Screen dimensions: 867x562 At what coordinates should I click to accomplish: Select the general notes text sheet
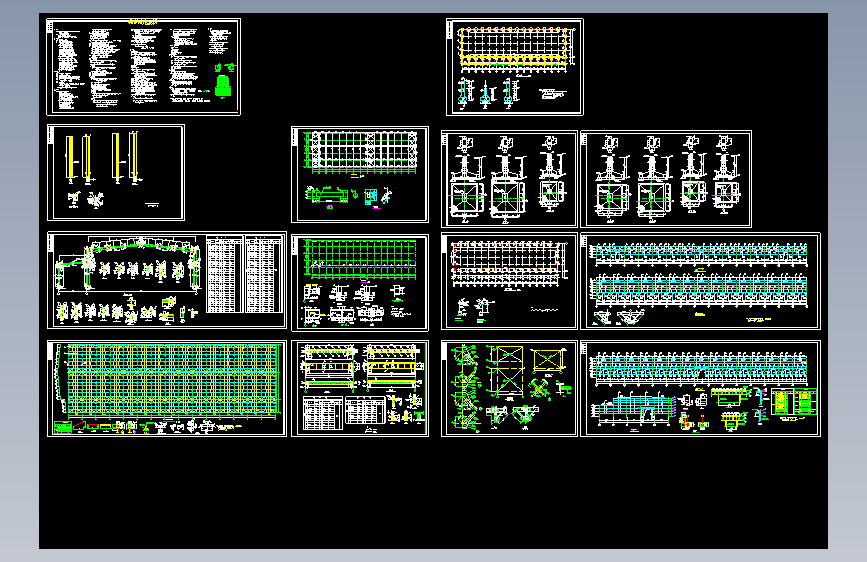click(143, 67)
